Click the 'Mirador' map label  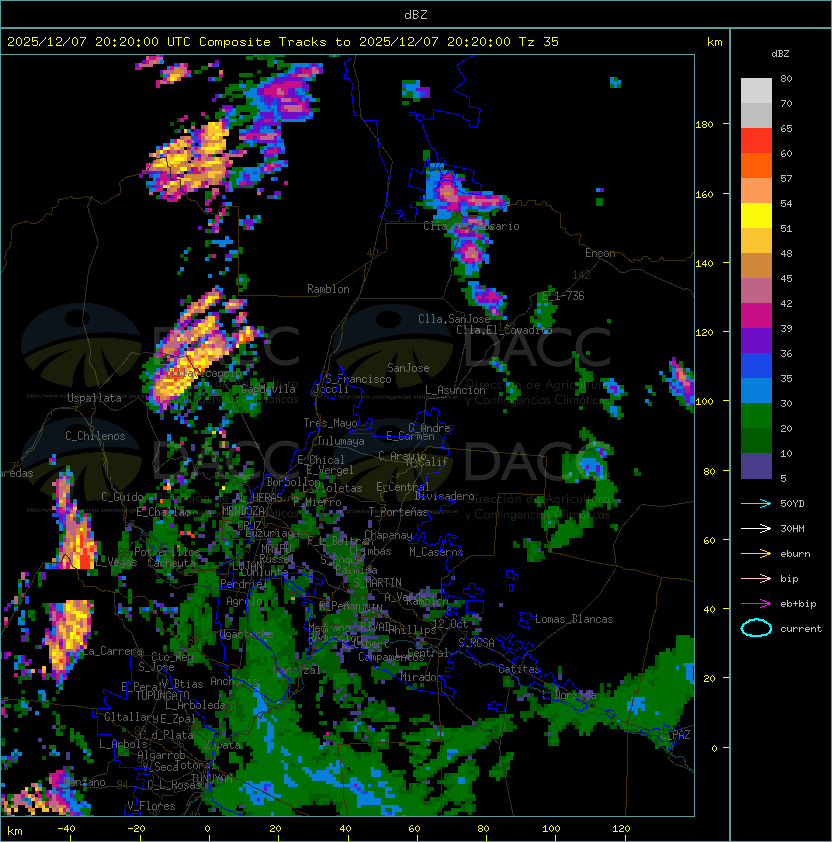421,677
